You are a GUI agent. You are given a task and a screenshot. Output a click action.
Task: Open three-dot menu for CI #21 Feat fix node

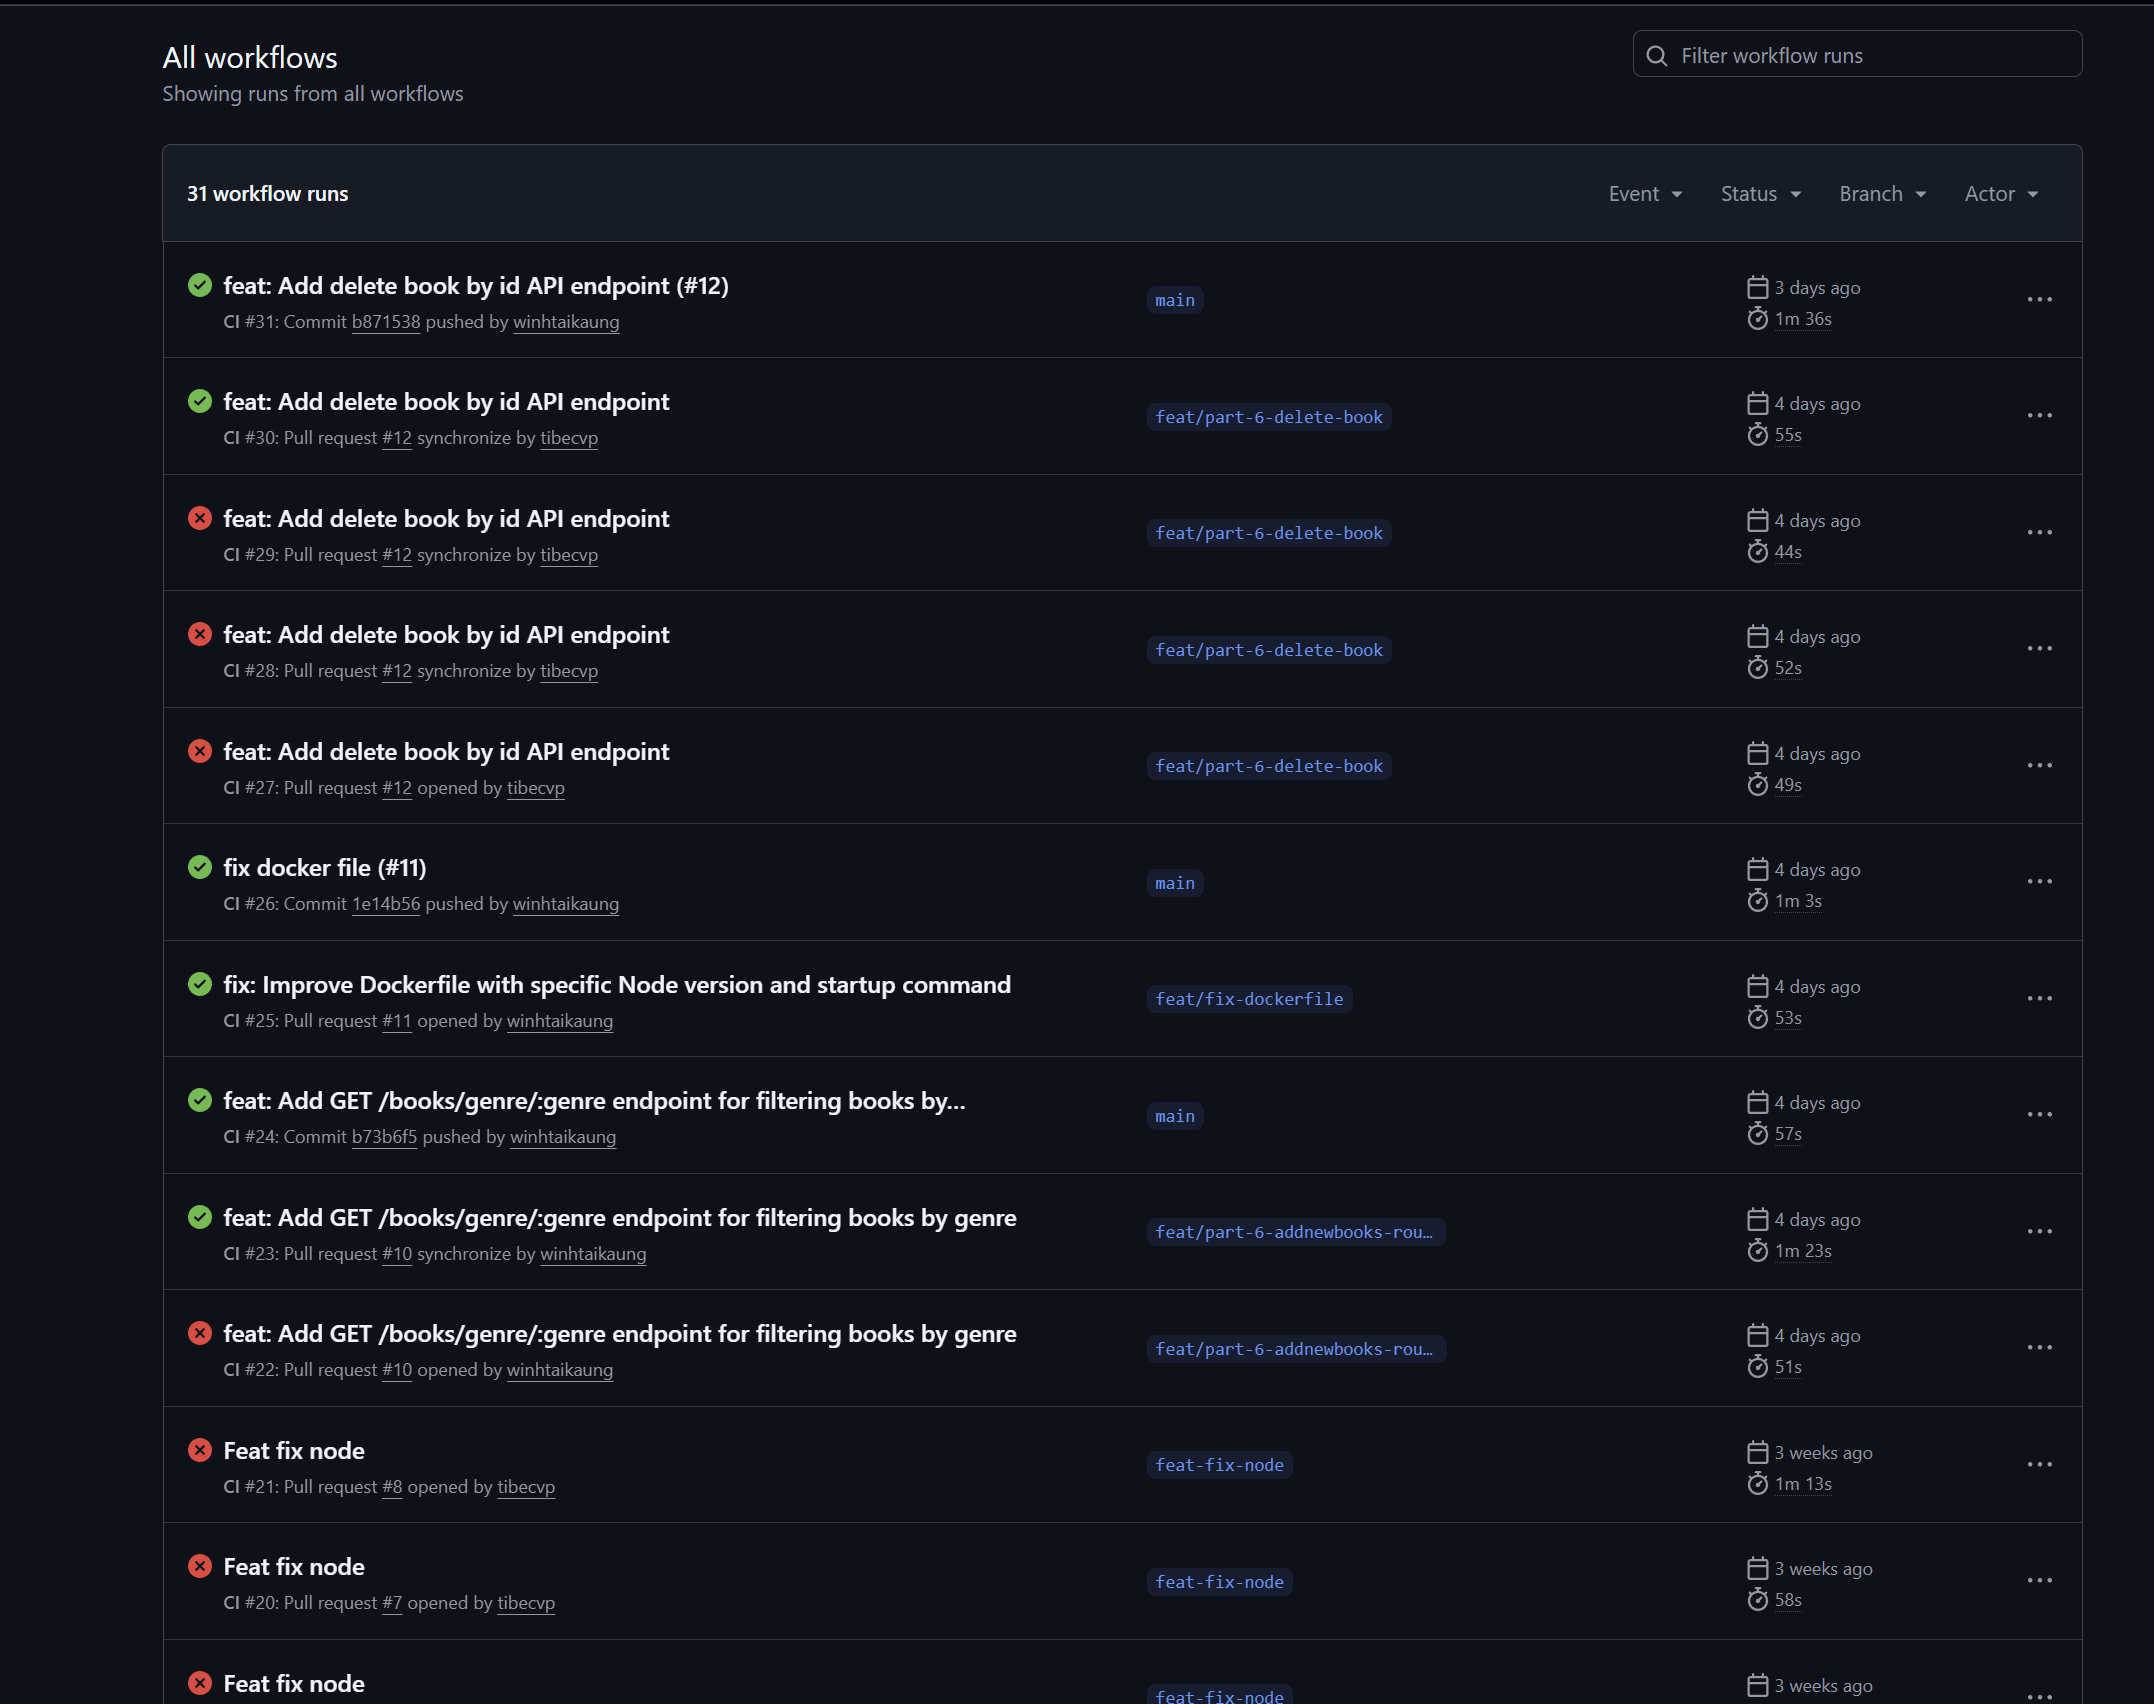2039,1465
